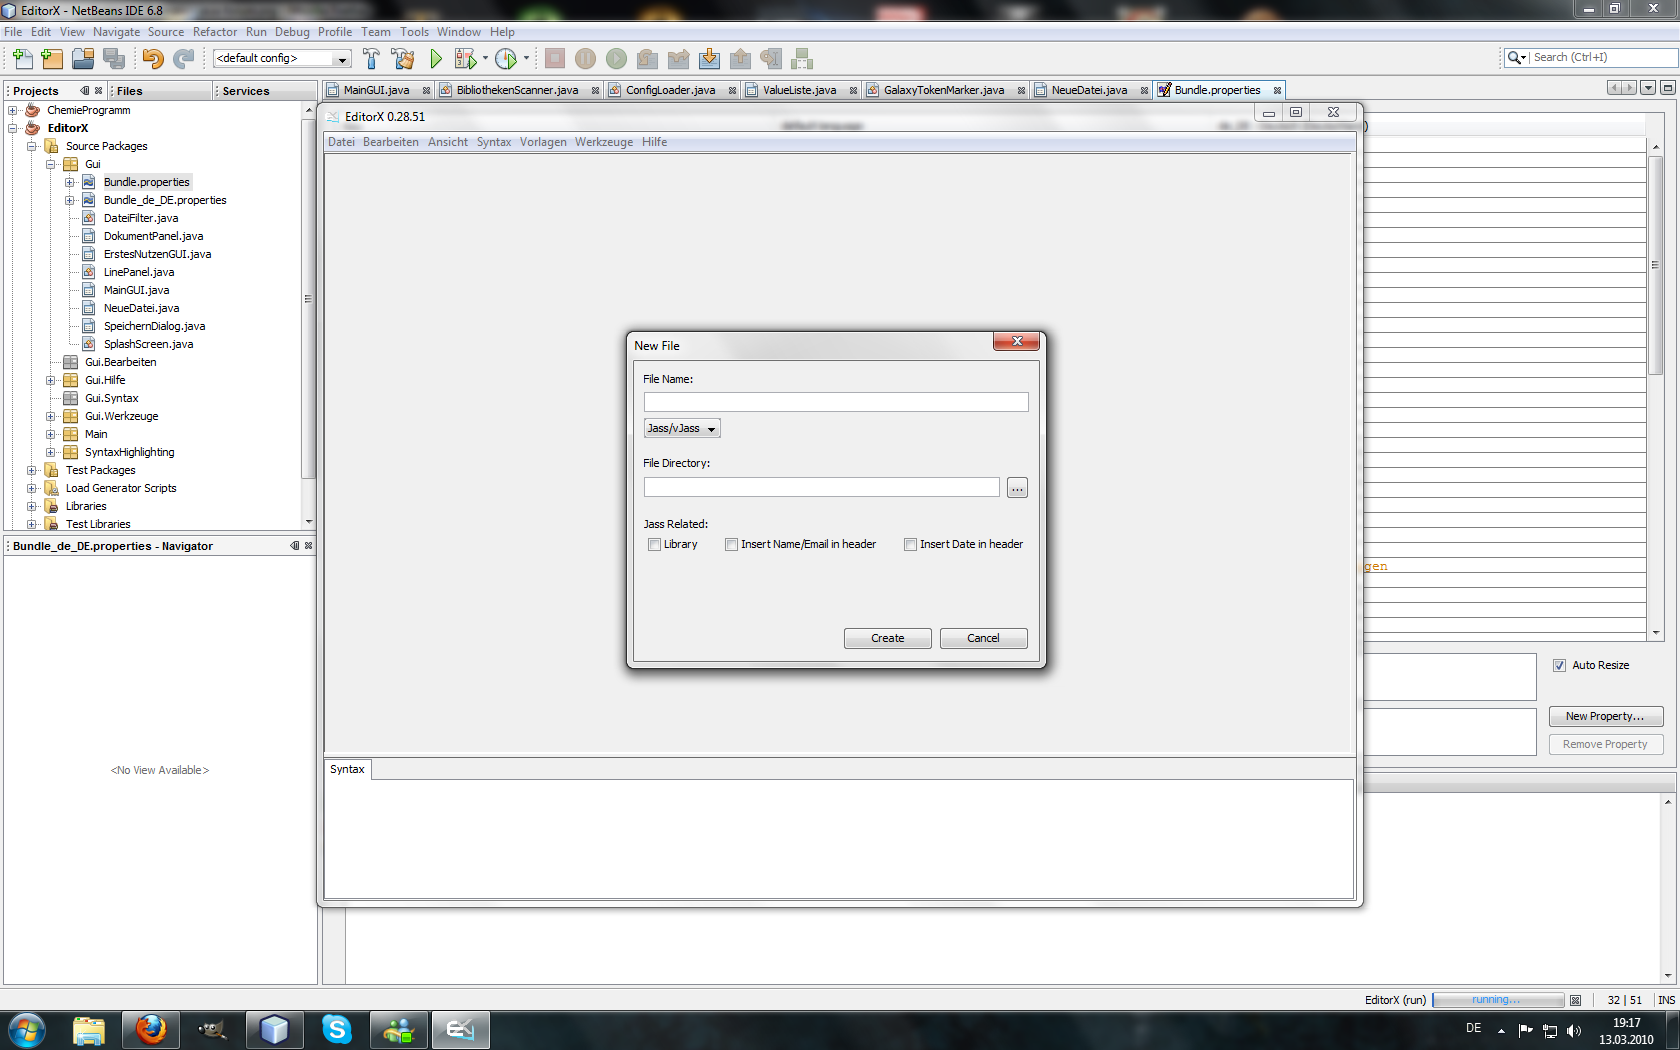Viewport: 1680px width, 1050px height.
Task: Click the Save All toolbar icon
Action: (114, 59)
